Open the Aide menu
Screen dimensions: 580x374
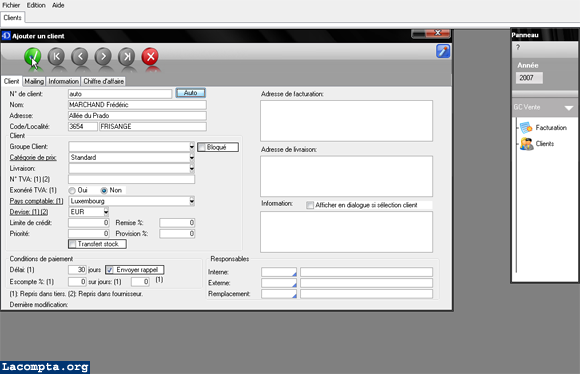[x=58, y=5]
